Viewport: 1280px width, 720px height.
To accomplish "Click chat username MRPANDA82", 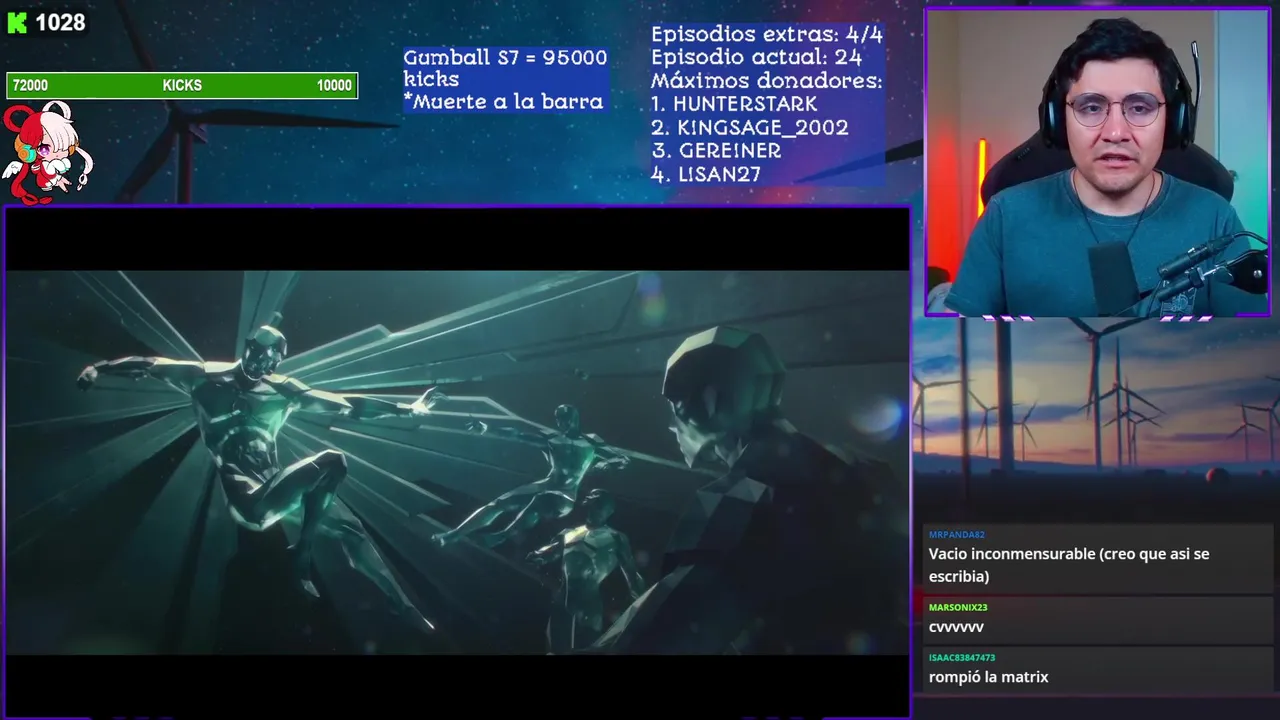I will (956, 535).
